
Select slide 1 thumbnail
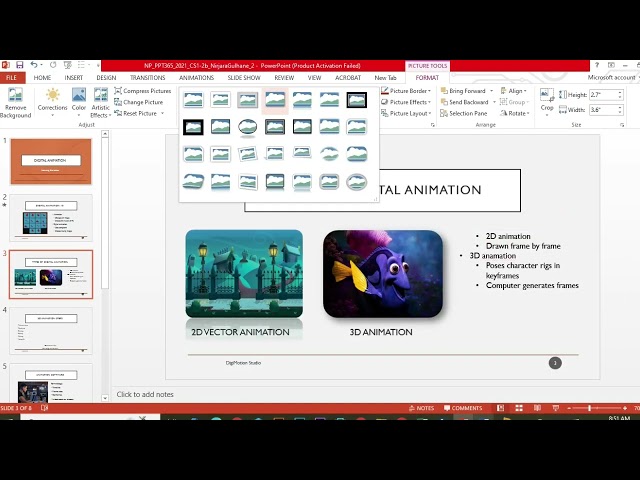51,162
